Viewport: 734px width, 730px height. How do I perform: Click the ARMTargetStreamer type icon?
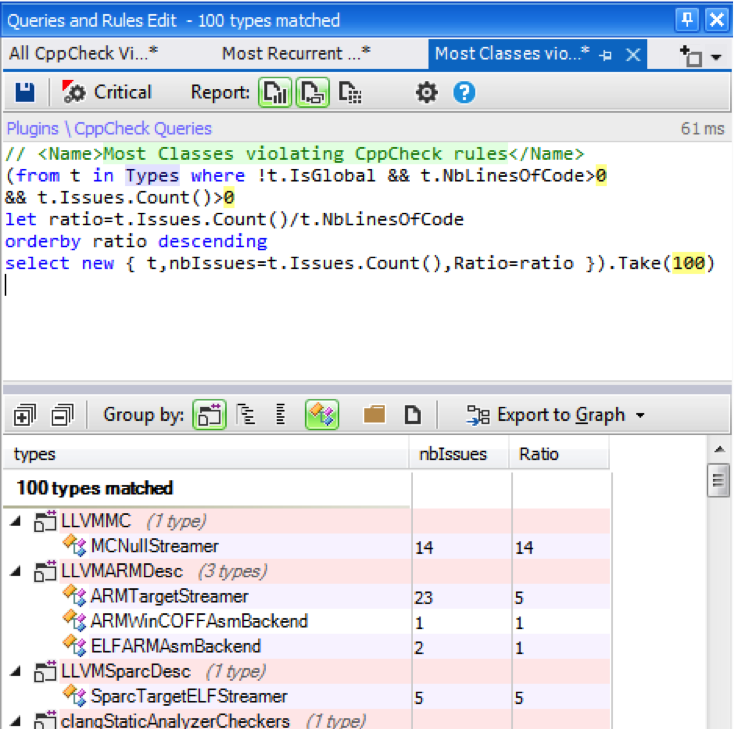pos(75,596)
